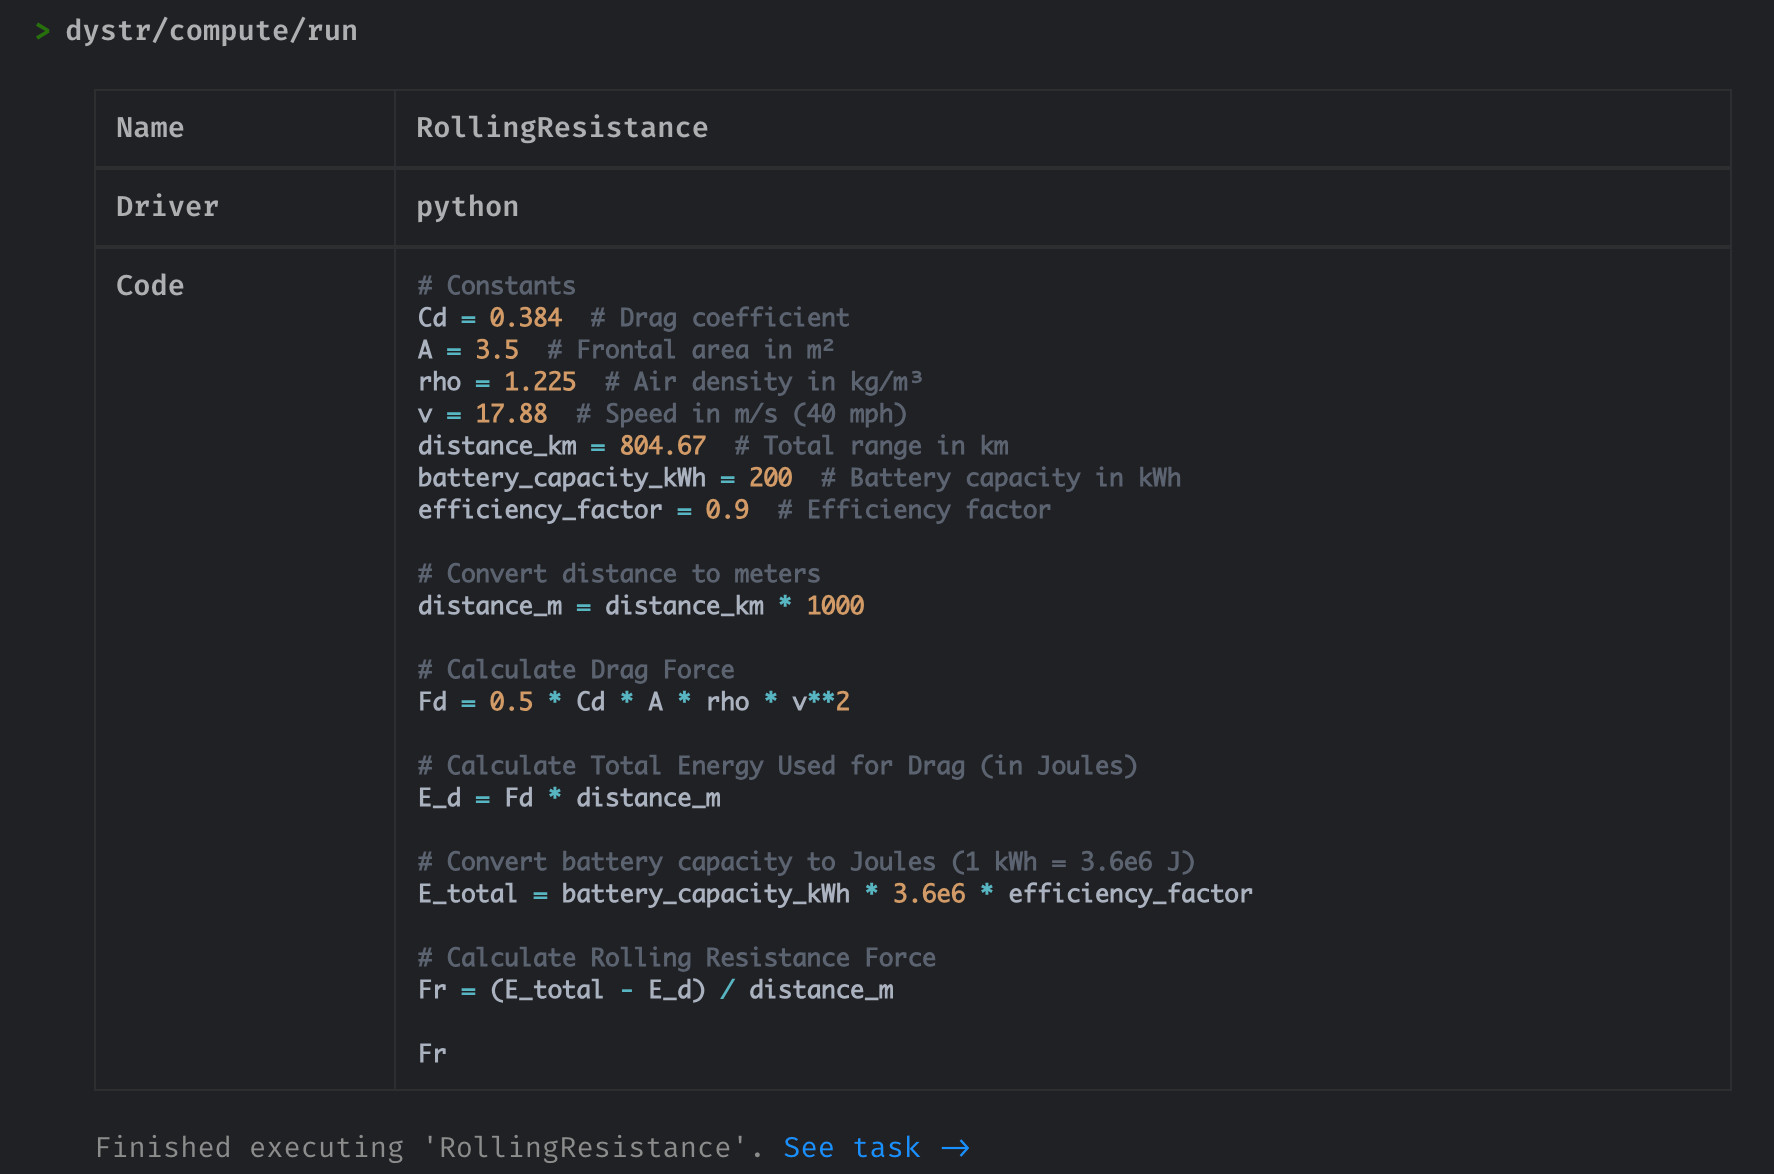Screen dimensions: 1774x1174
Task: Click the 'python' driver value
Action: 467,207
